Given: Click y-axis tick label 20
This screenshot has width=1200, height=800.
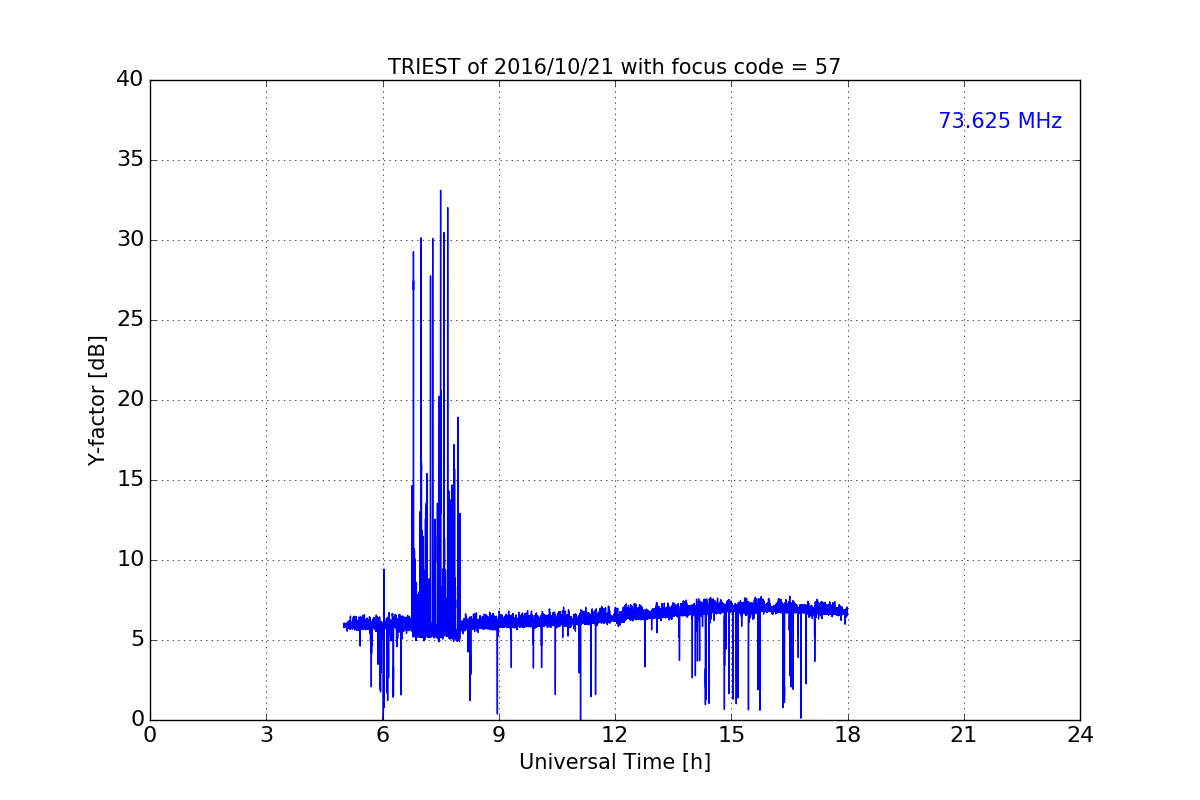Looking at the screenshot, I should [130, 400].
